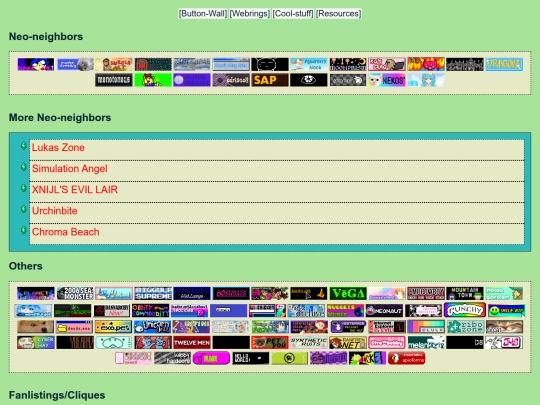This screenshot has height=405, width=540.
Task: Open the Ranfren NET button
Action: point(348,343)
